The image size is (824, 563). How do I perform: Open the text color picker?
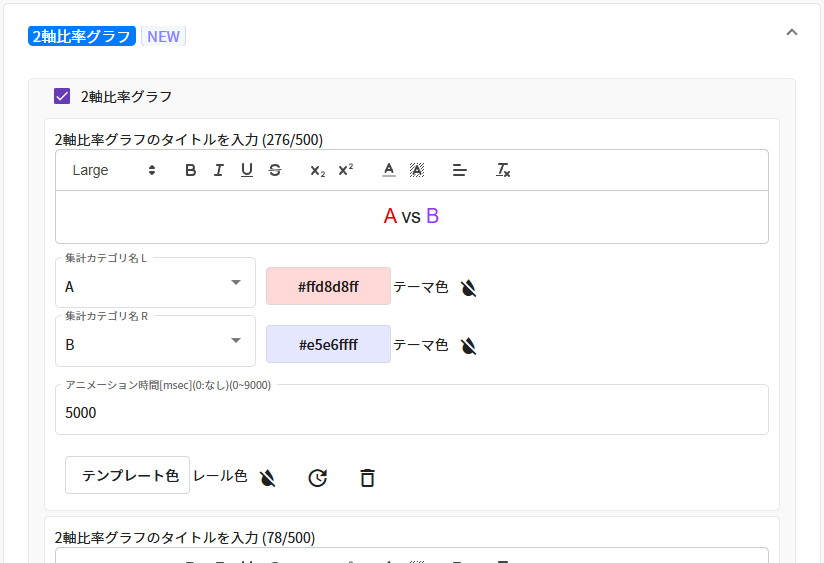coord(389,170)
